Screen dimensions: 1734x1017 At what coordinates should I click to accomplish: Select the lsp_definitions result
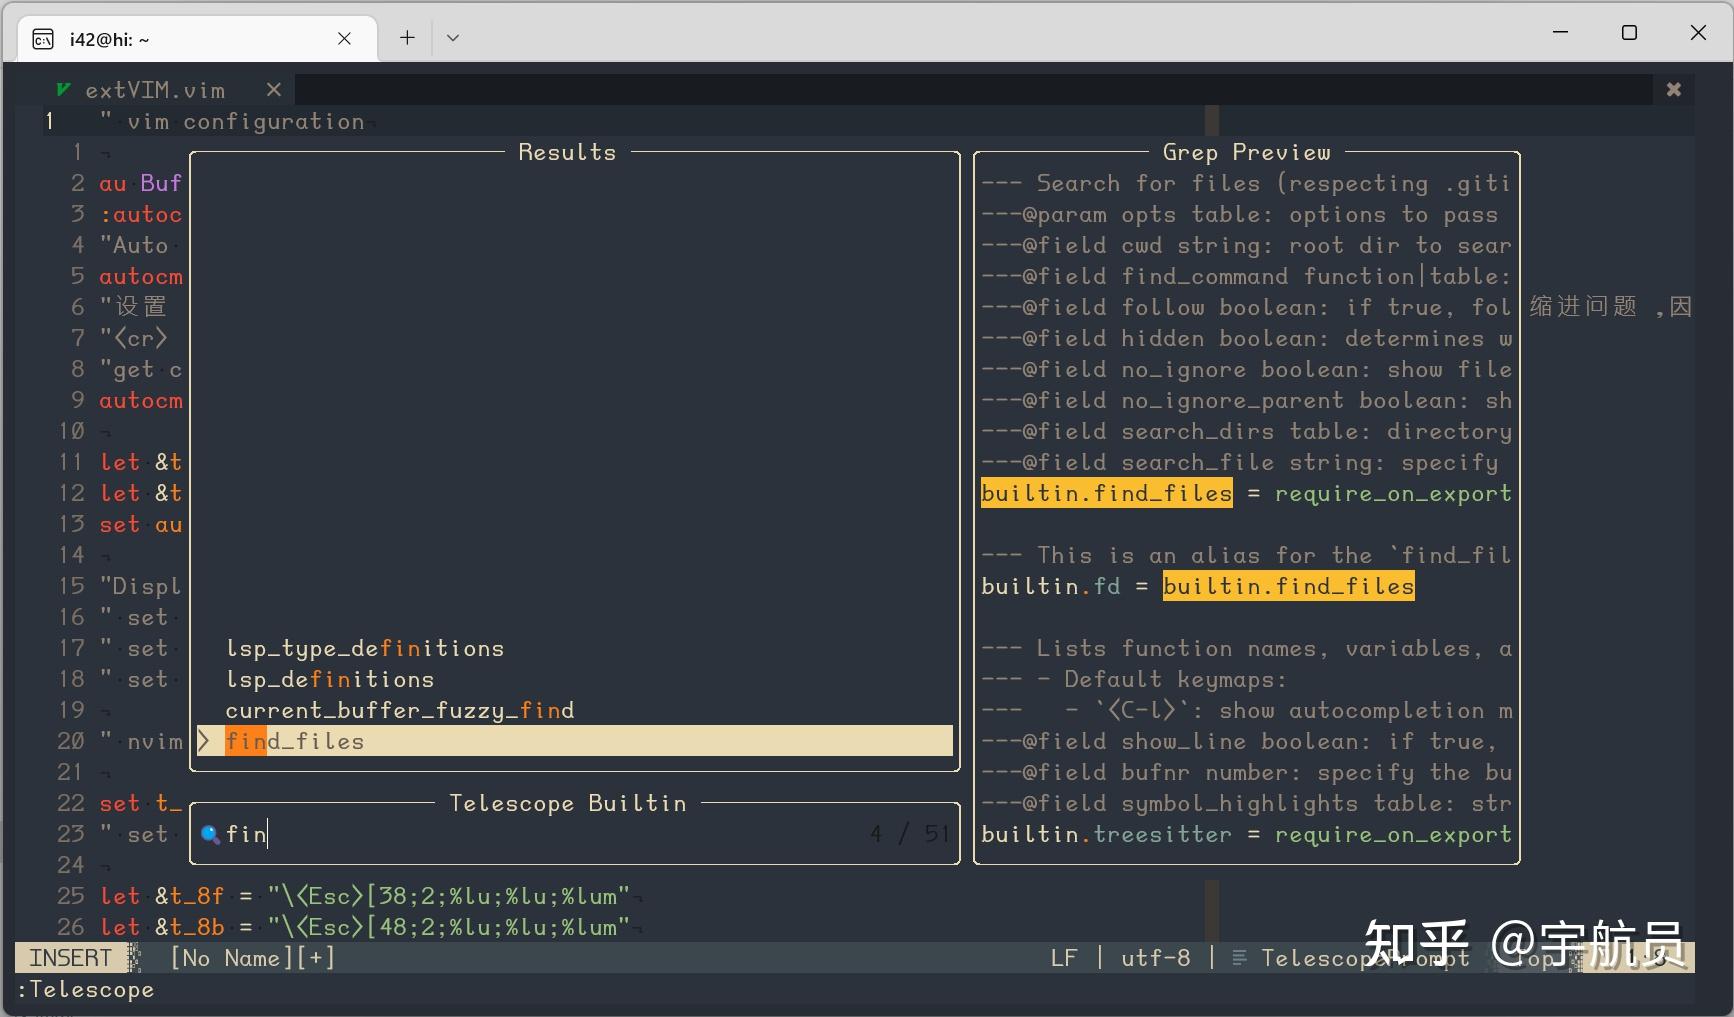click(330, 679)
